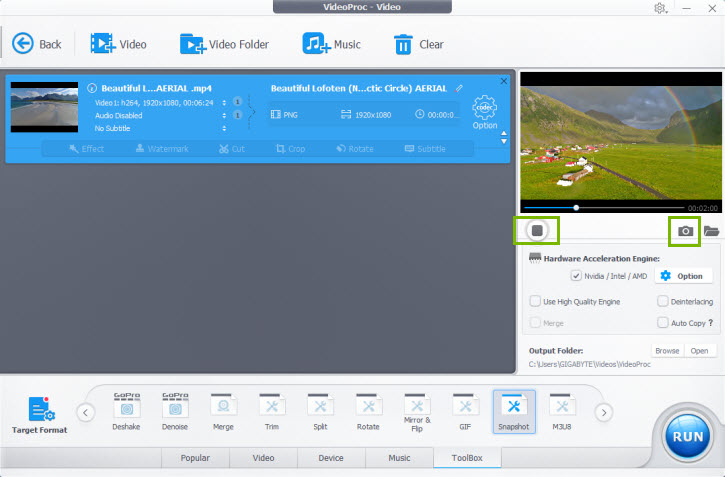Stop playback with the square stop button
Viewport: 725px width, 477px height.
tap(537, 231)
